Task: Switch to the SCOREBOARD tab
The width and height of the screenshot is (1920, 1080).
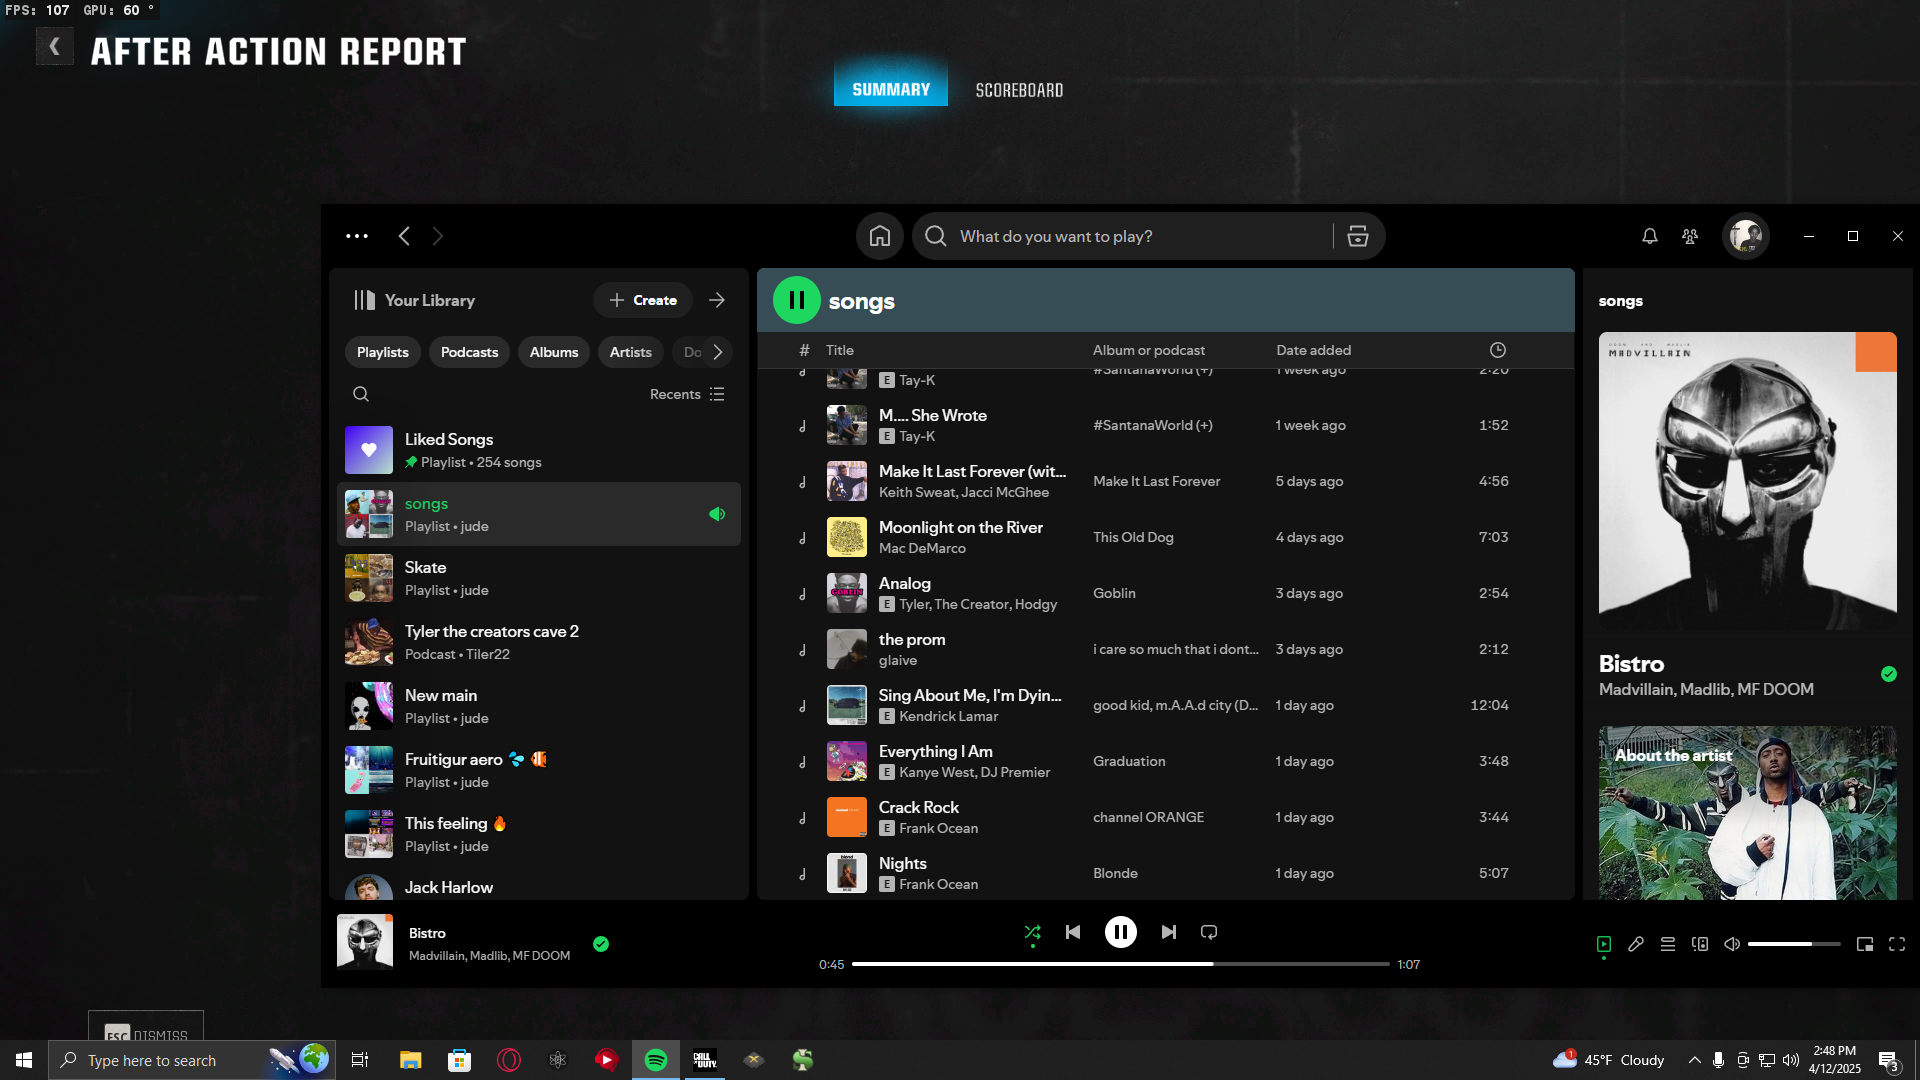Action: click(x=1019, y=90)
